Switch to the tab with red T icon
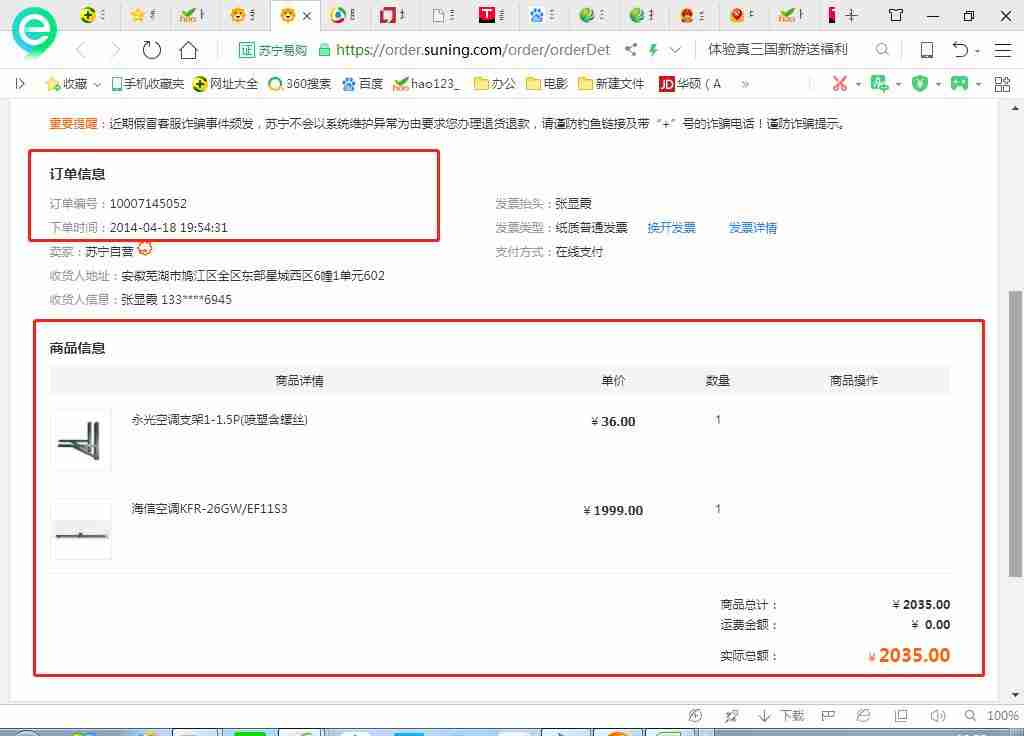1024x736 pixels. (491, 14)
